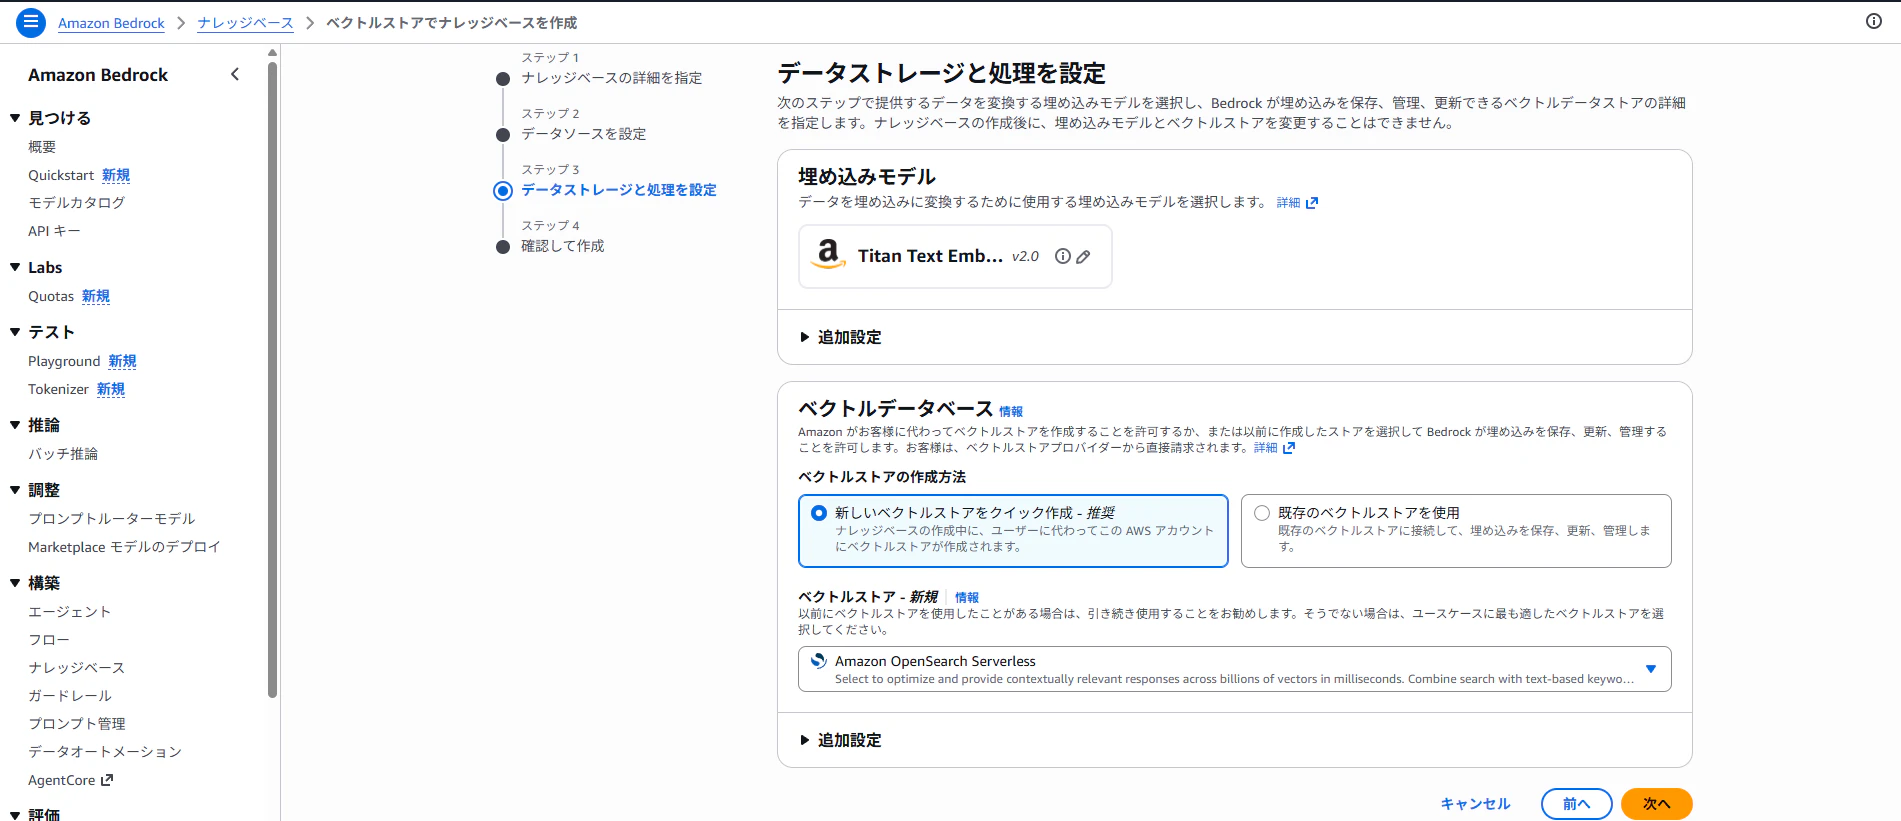Open Quotas in the sidebar
Viewport: 1901px width, 821px height.
(51, 296)
